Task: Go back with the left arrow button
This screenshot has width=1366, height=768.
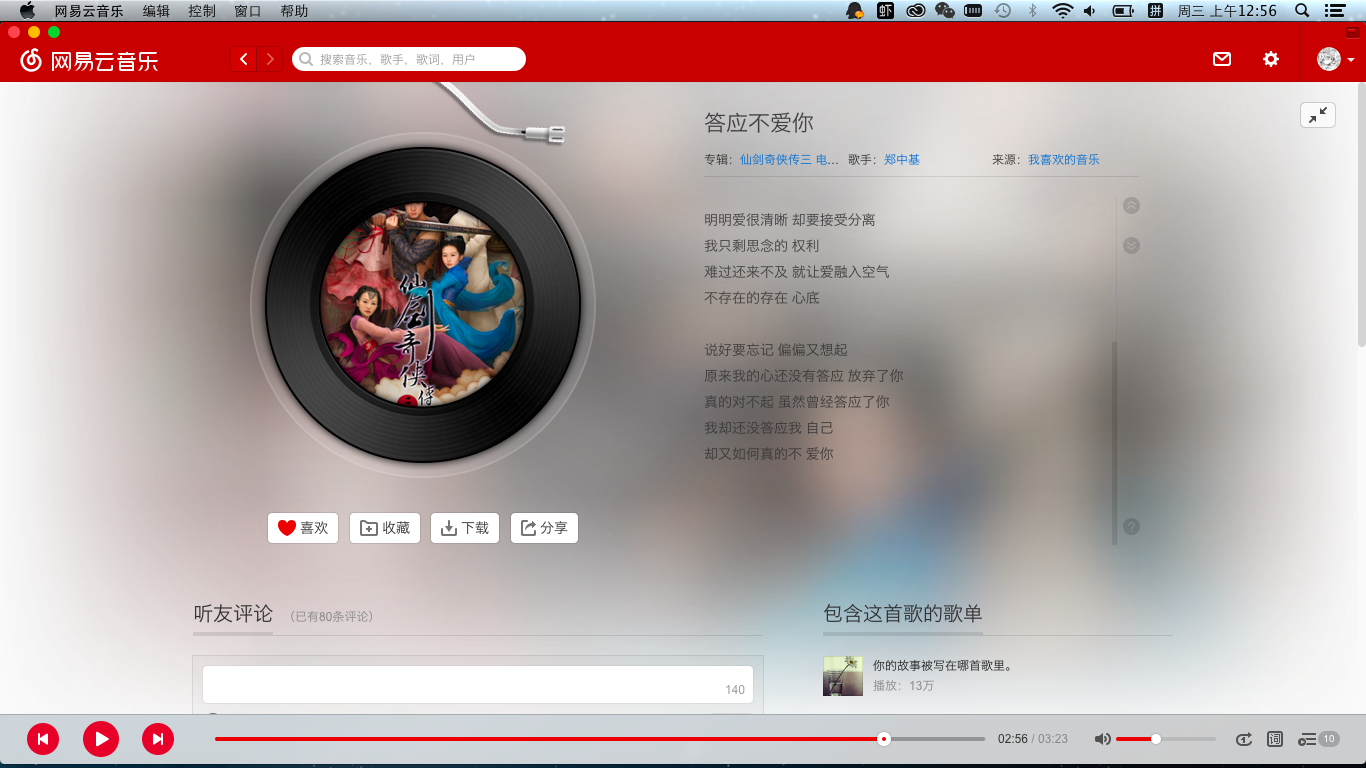Action: tap(244, 59)
